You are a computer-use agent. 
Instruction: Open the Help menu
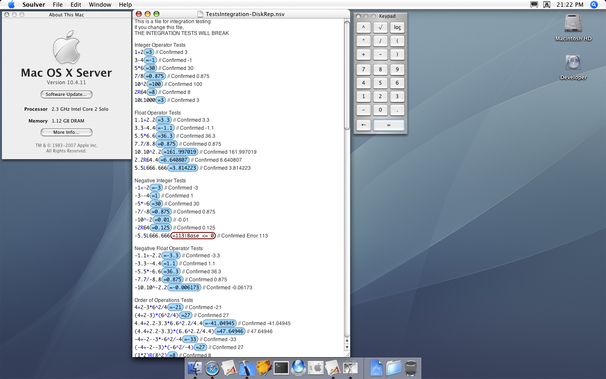(x=125, y=5)
